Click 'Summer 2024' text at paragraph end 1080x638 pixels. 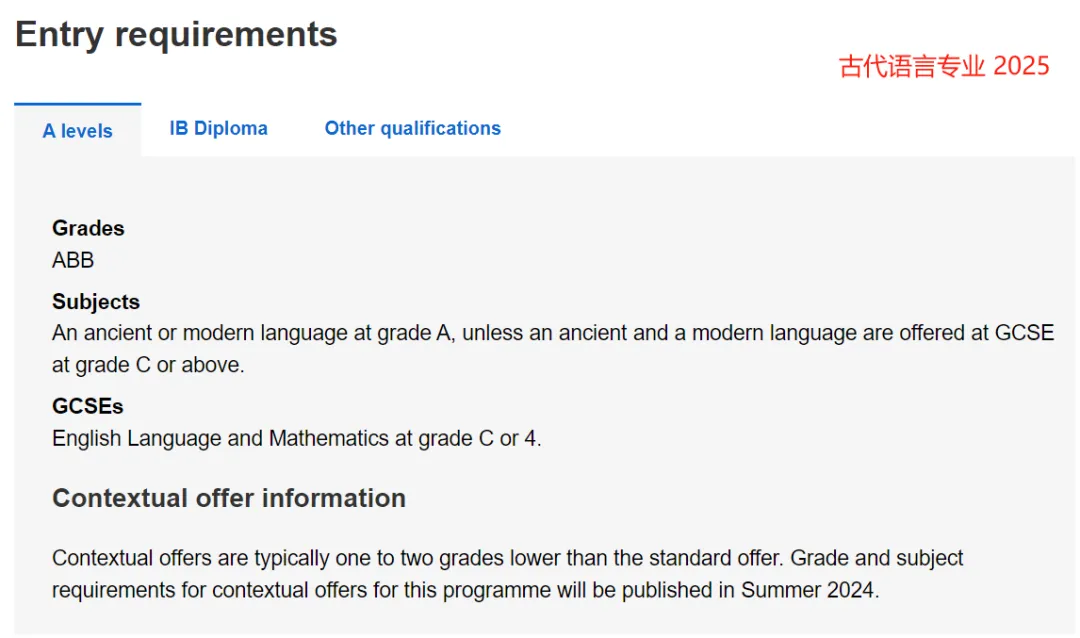(809, 590)
